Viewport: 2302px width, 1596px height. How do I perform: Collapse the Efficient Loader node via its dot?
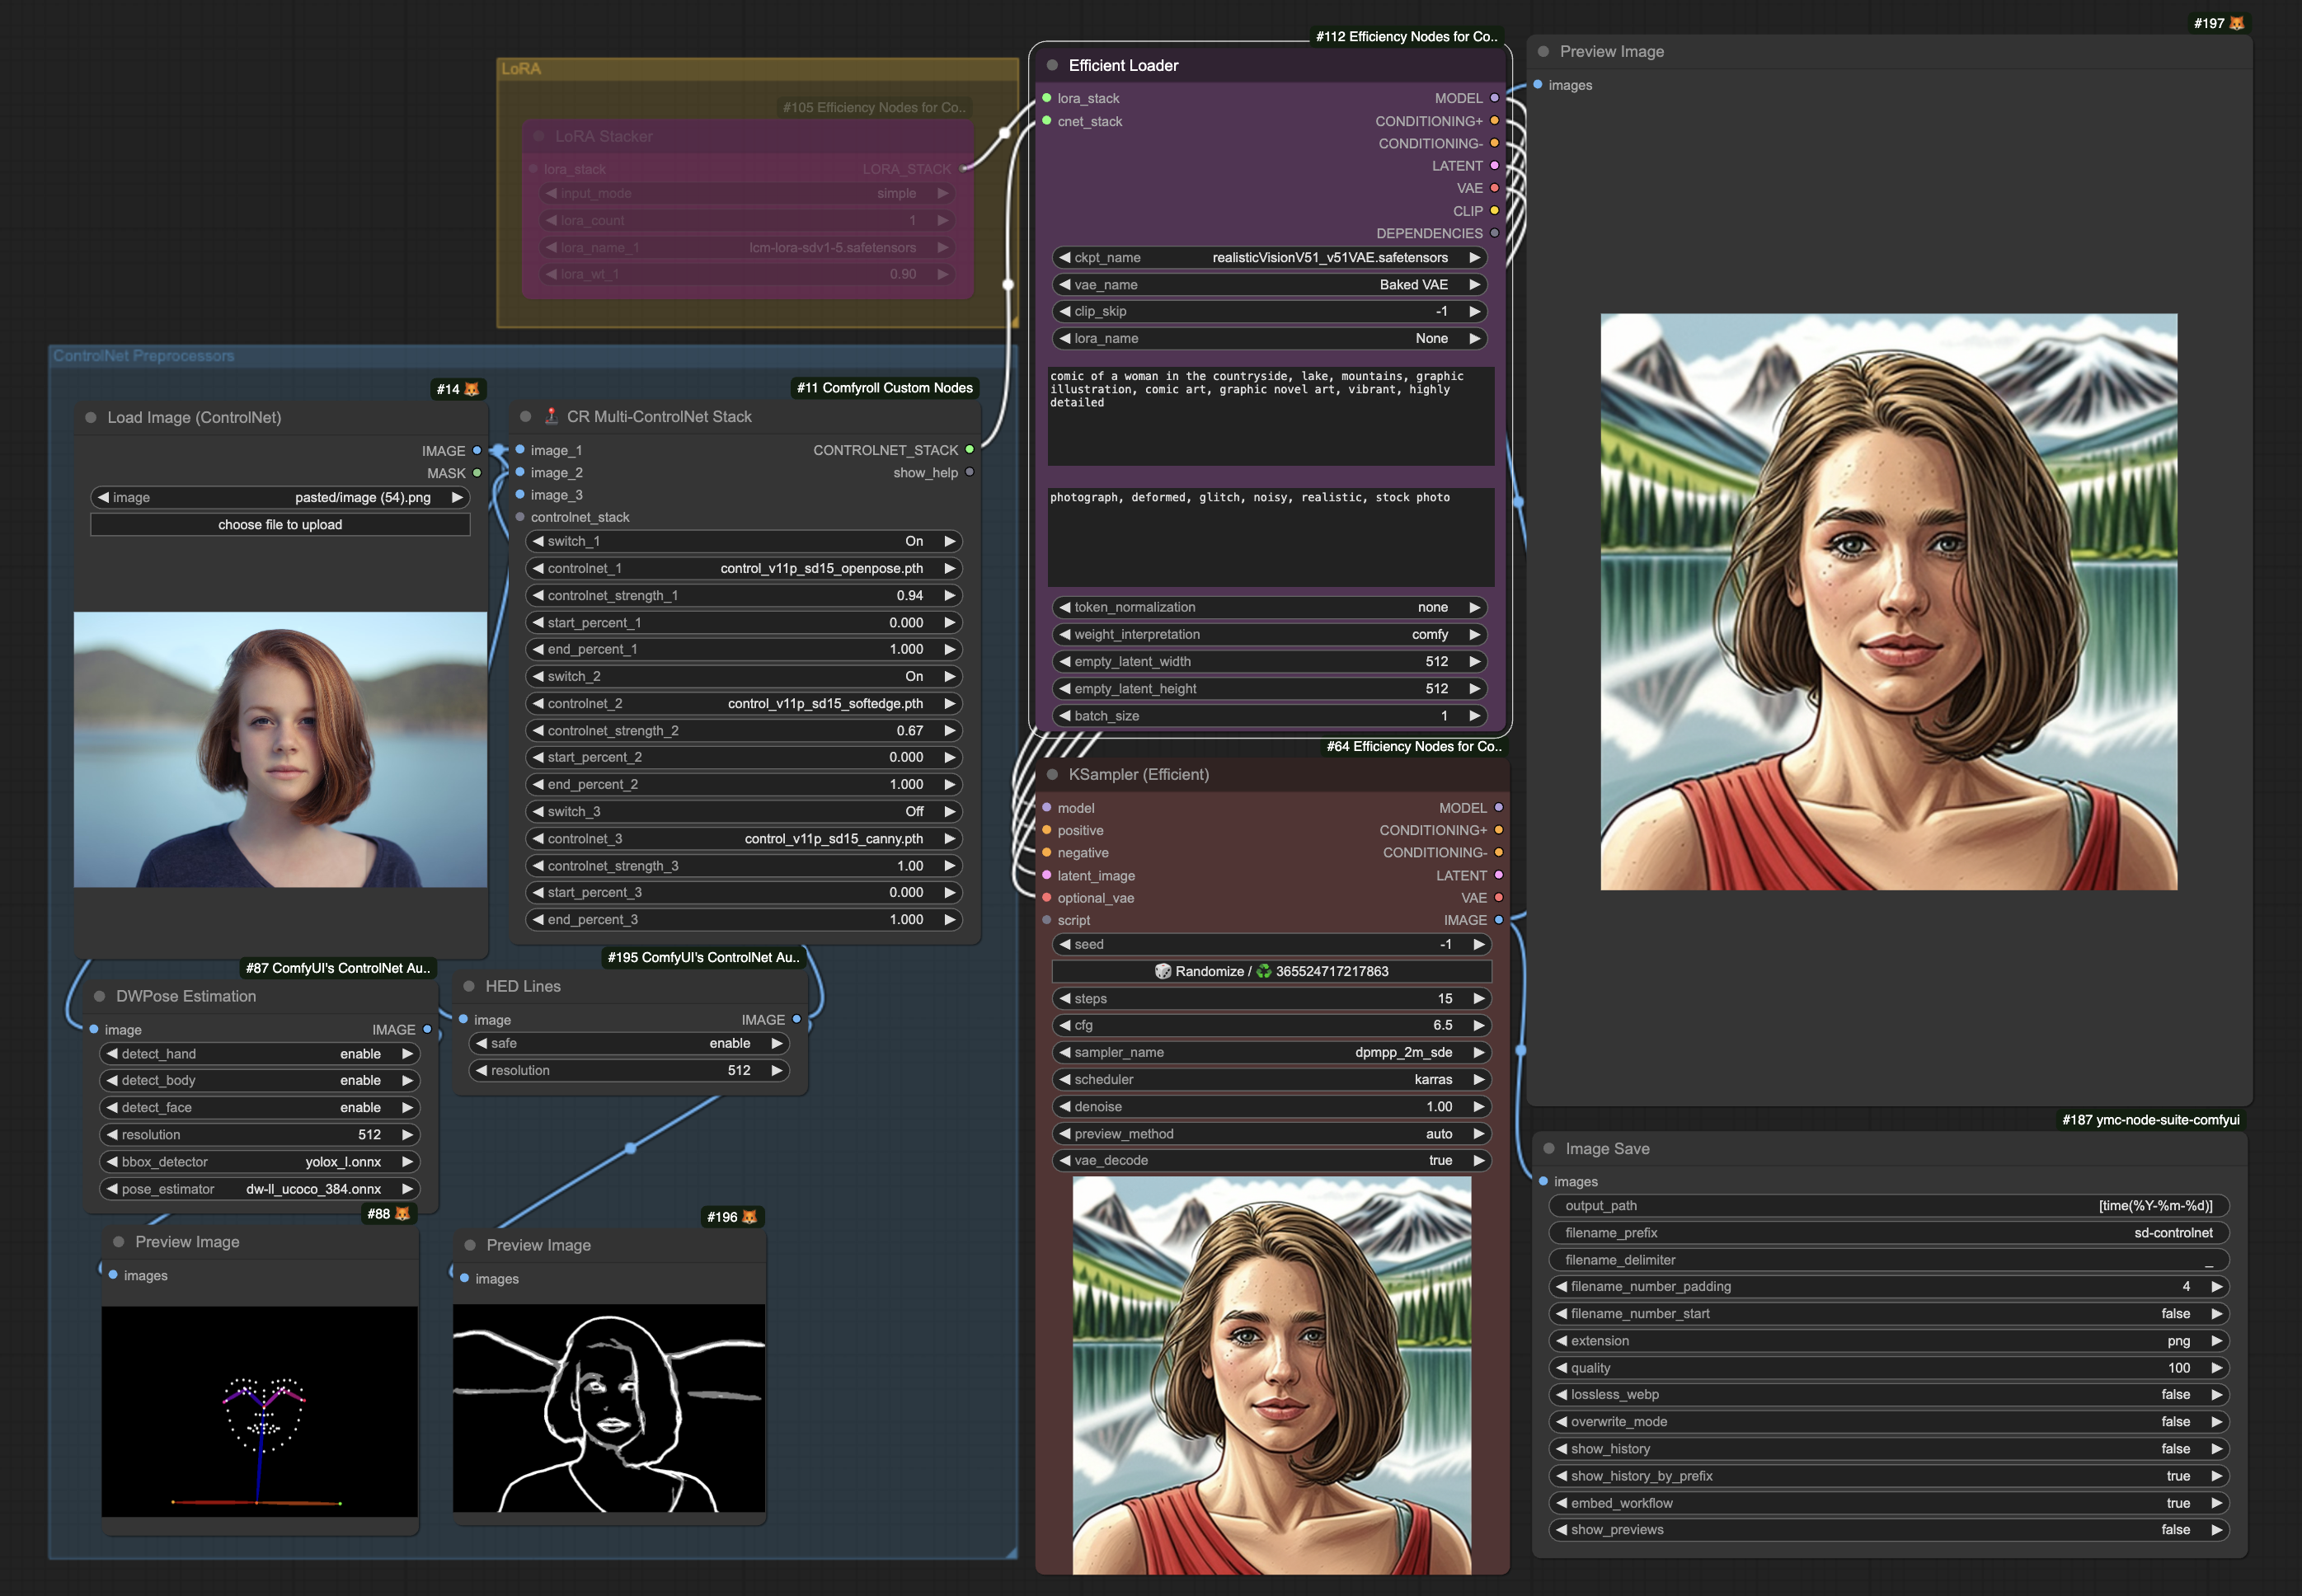1052,65
